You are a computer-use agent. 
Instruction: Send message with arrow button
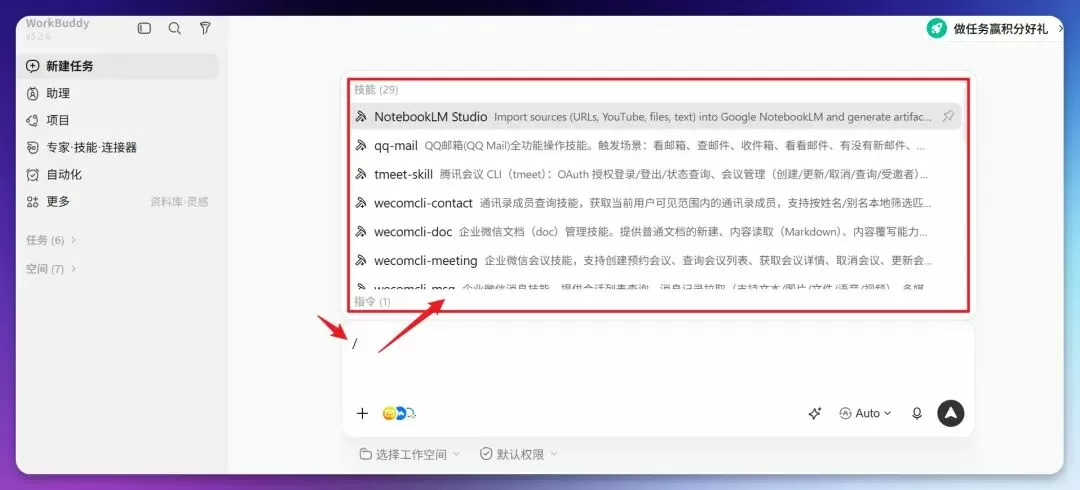click(951, 413)
